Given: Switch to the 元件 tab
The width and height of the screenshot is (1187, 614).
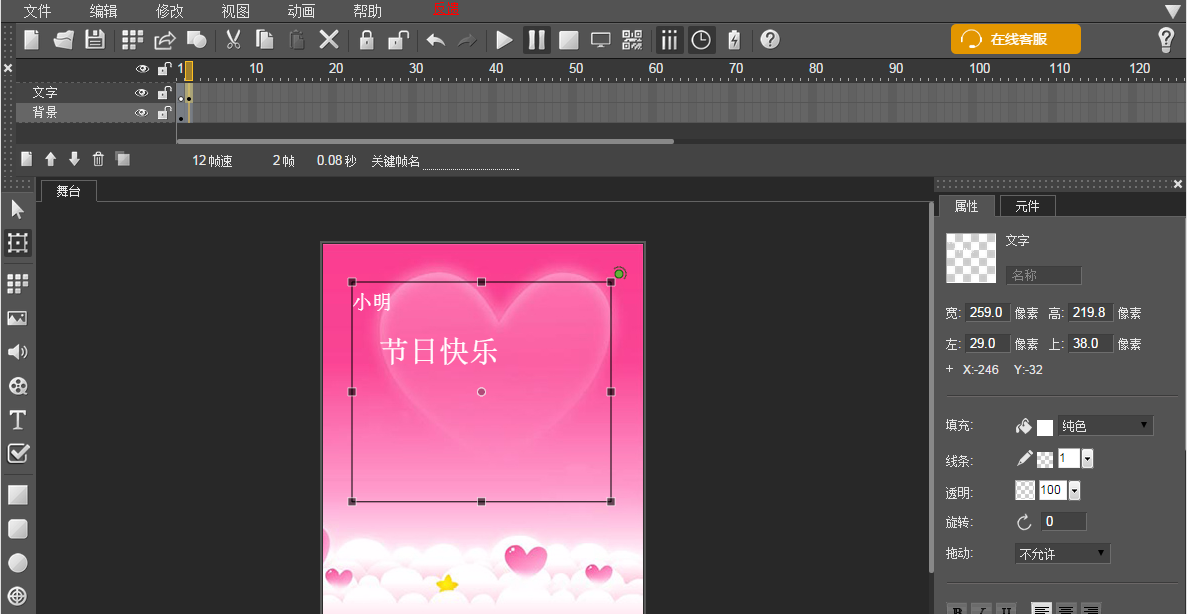Looking at the screenshot, I should coord(1027,206).
